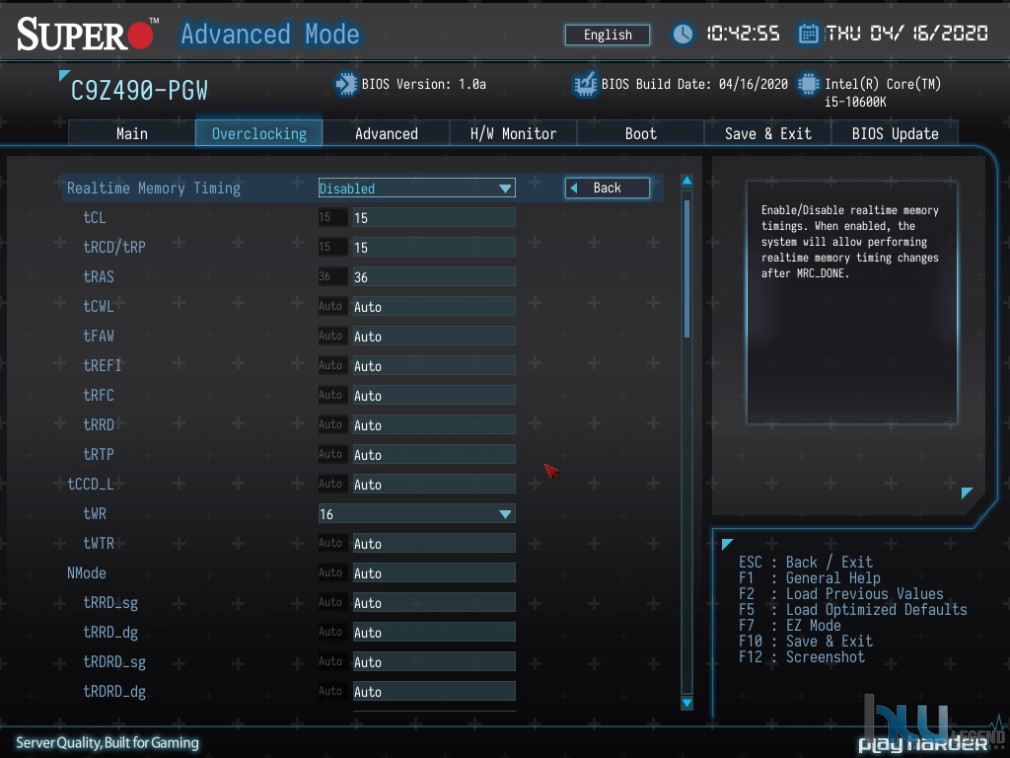Click the tRAS setting label

coord(99,277)
